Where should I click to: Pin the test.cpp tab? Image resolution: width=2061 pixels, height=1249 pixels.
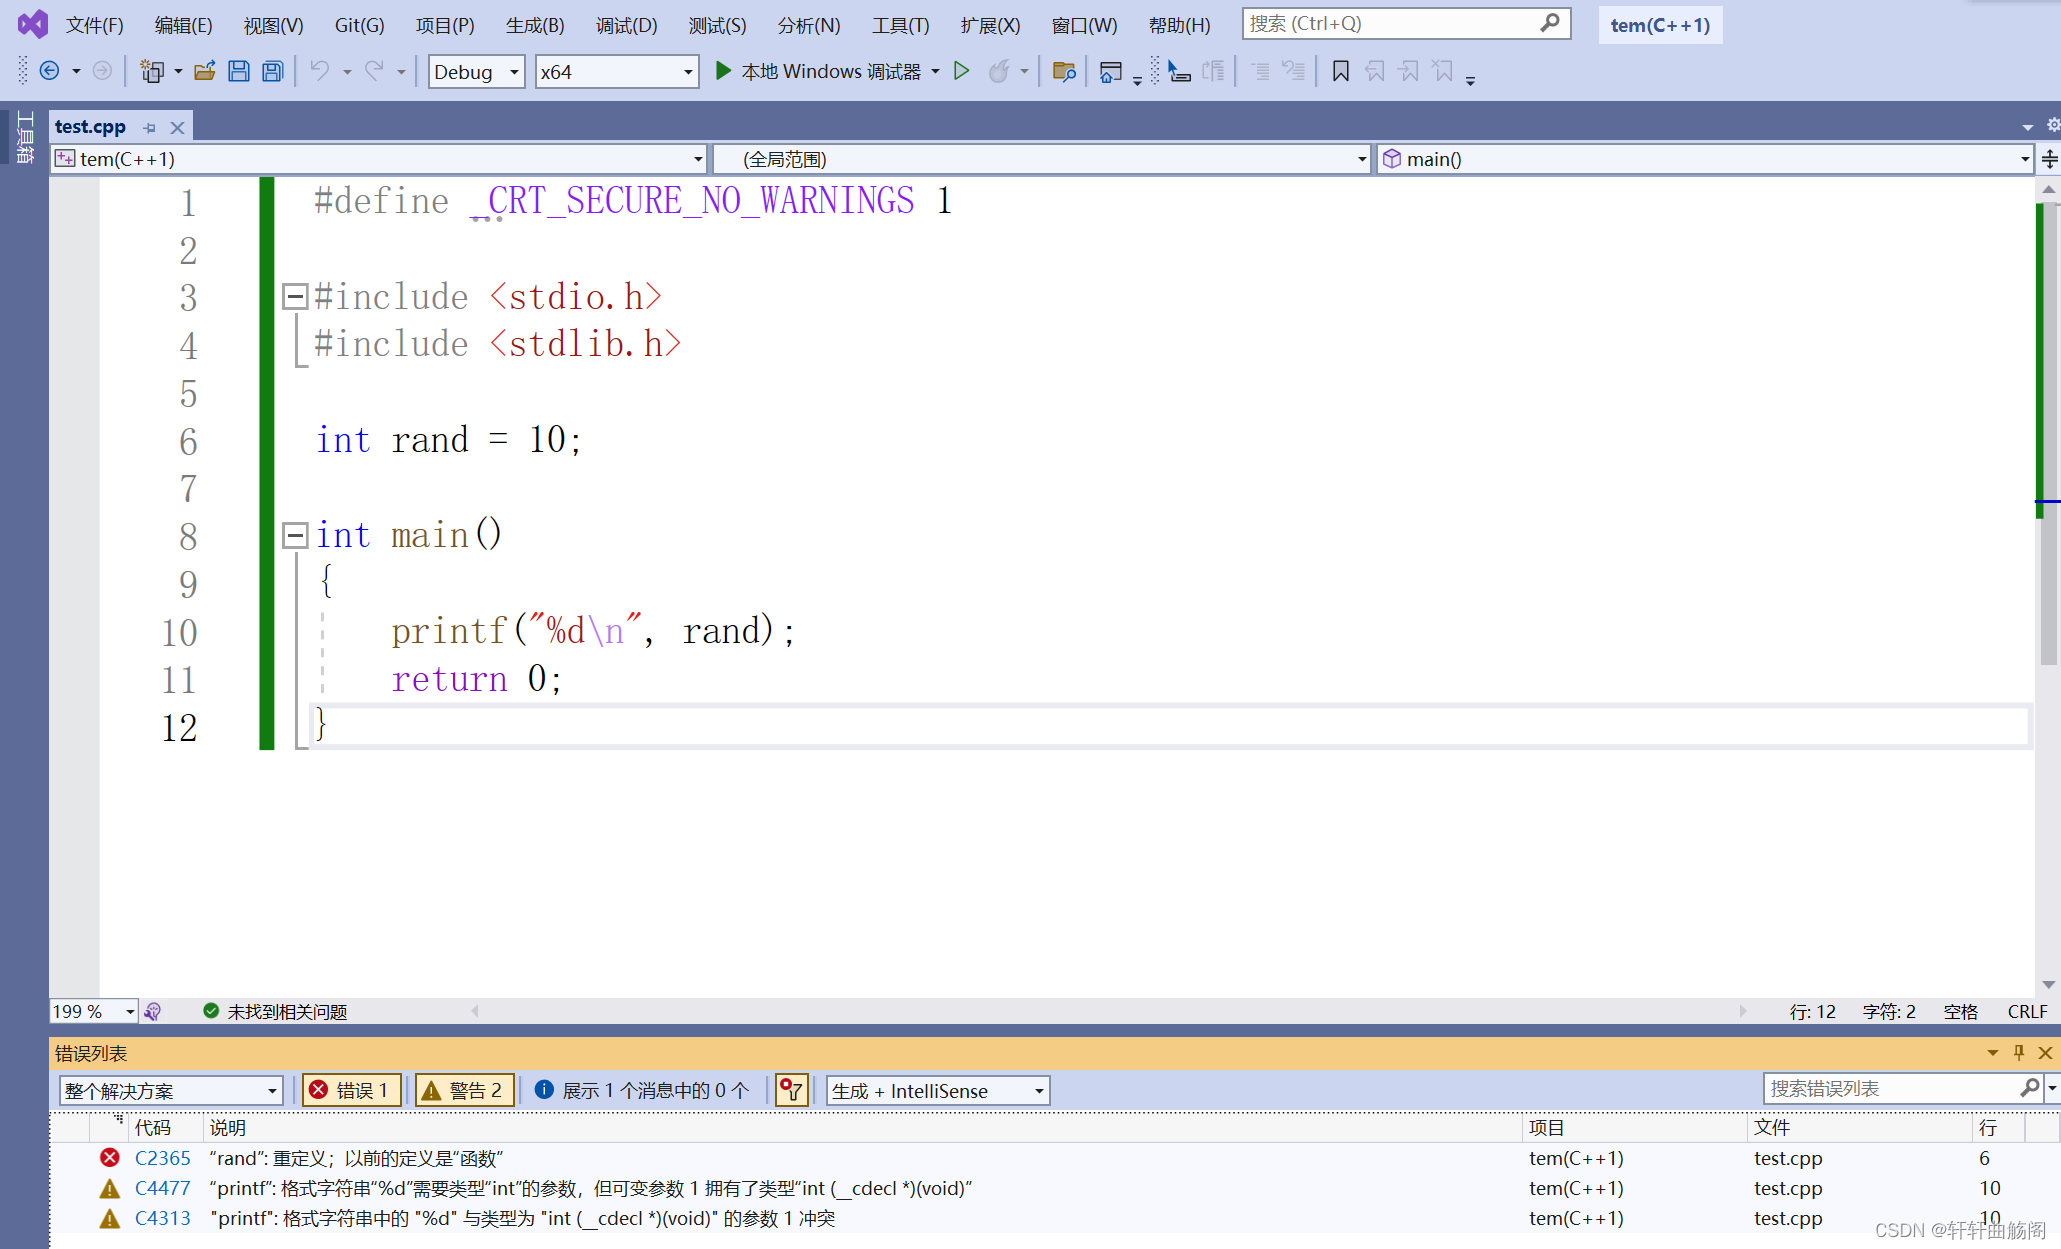(150, 127)
